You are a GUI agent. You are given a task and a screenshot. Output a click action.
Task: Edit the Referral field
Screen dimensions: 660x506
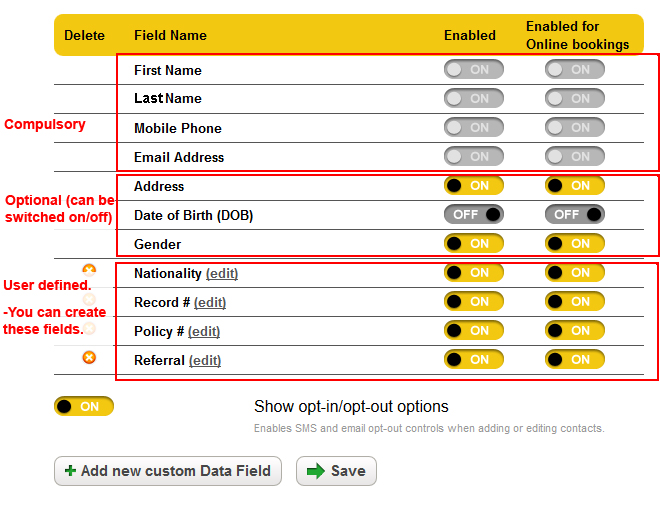pyautogui.click(x=205, y=361)
